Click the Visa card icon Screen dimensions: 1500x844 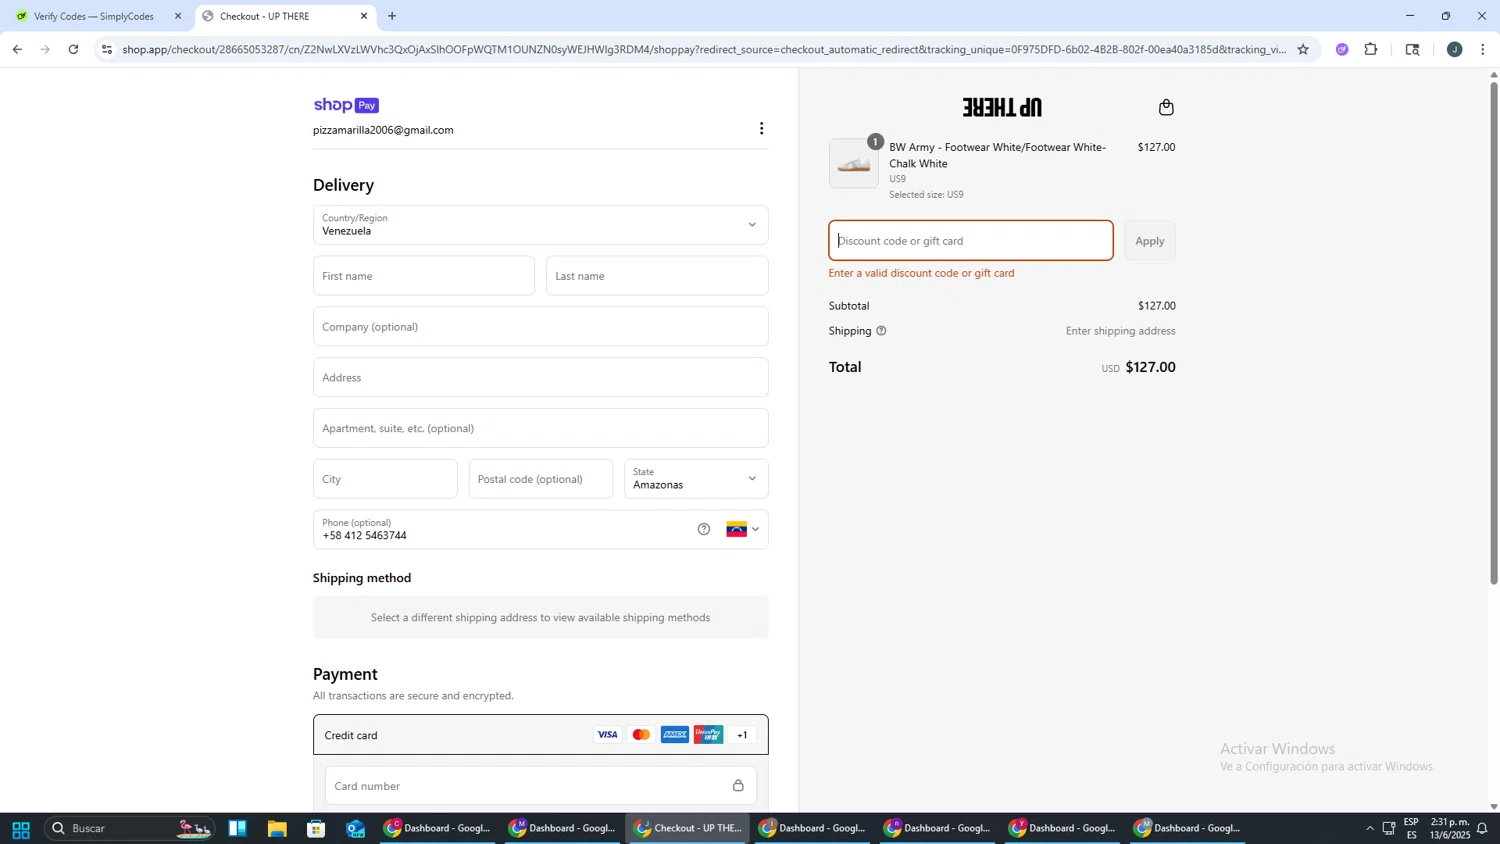coord(607,735)
